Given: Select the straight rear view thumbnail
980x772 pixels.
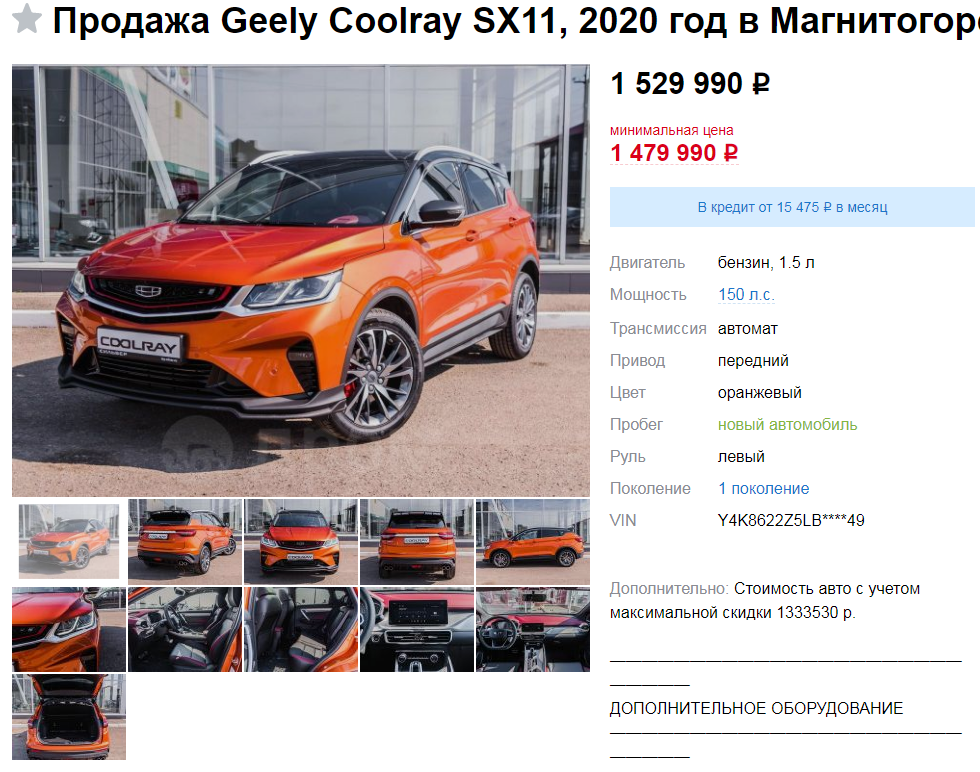Looking at the screenshot, I should click(417, 542).
